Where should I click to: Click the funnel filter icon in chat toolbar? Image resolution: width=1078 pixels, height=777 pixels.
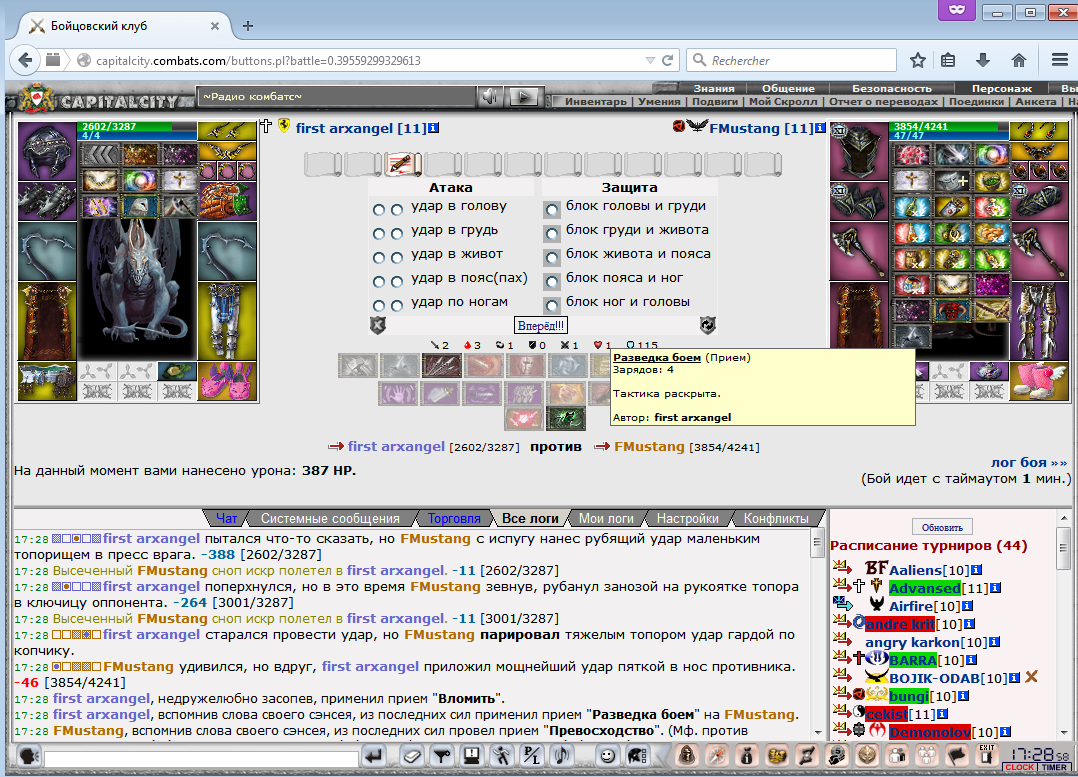[441, 756]
